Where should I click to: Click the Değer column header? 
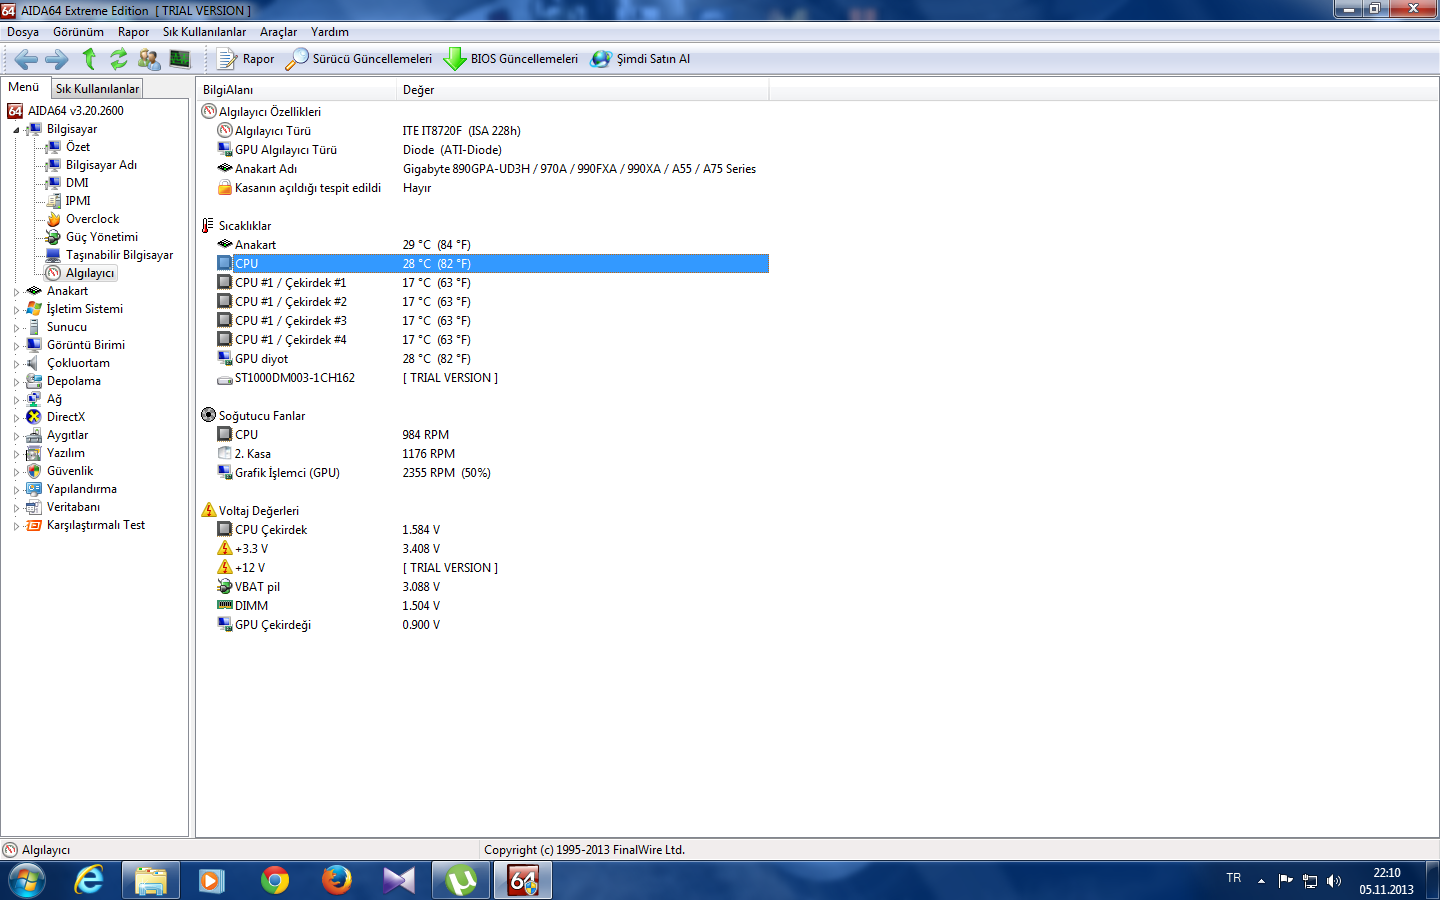coord(583,90)
